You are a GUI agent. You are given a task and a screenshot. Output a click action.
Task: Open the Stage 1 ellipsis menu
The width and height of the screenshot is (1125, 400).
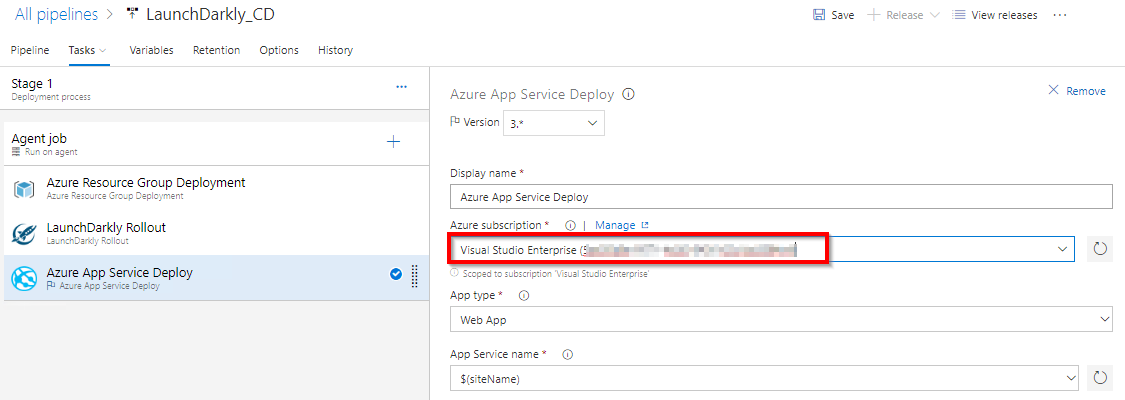[x=402, y=87]
